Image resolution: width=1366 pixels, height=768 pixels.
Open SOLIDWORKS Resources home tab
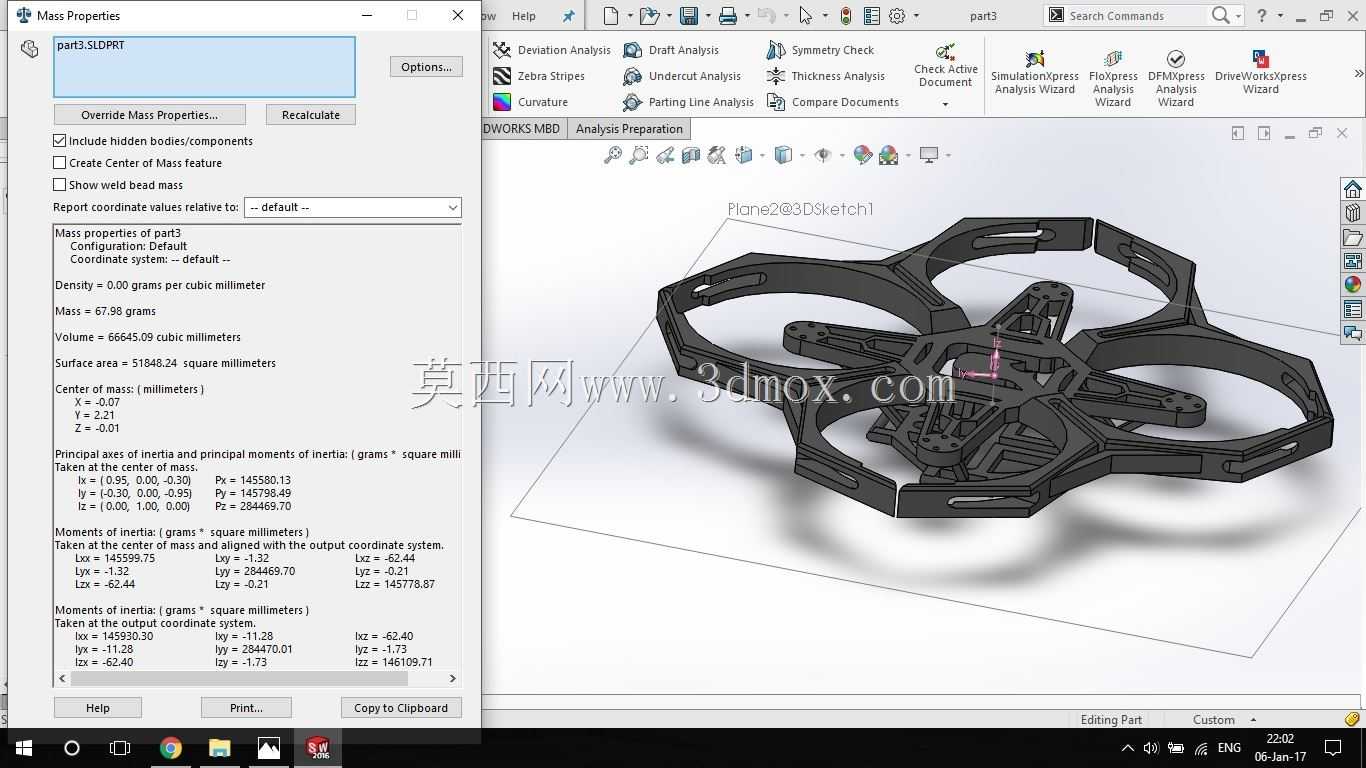[x=1353, y=190]
